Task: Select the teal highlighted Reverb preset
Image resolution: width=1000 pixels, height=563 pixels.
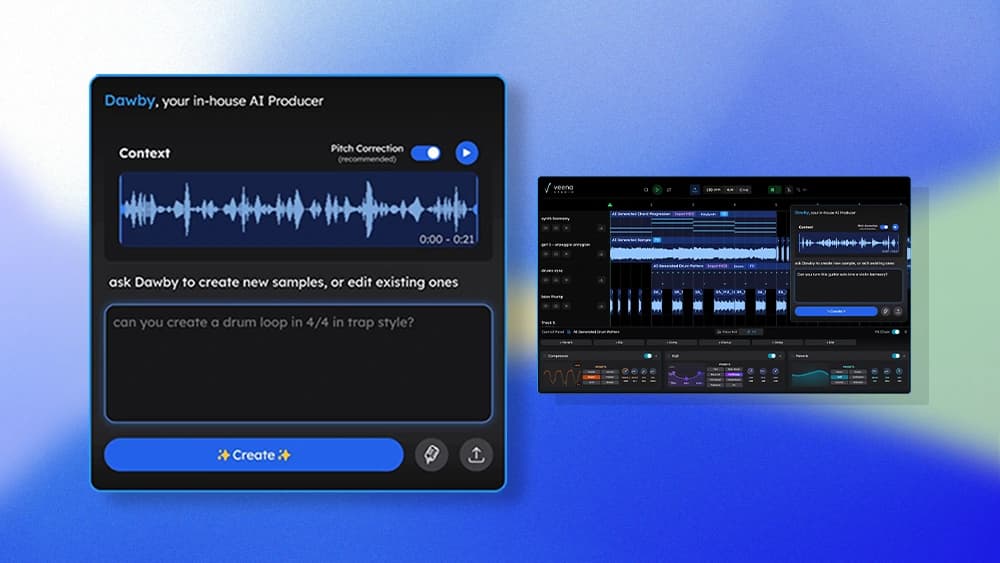Action: click(x=839, y=377)
